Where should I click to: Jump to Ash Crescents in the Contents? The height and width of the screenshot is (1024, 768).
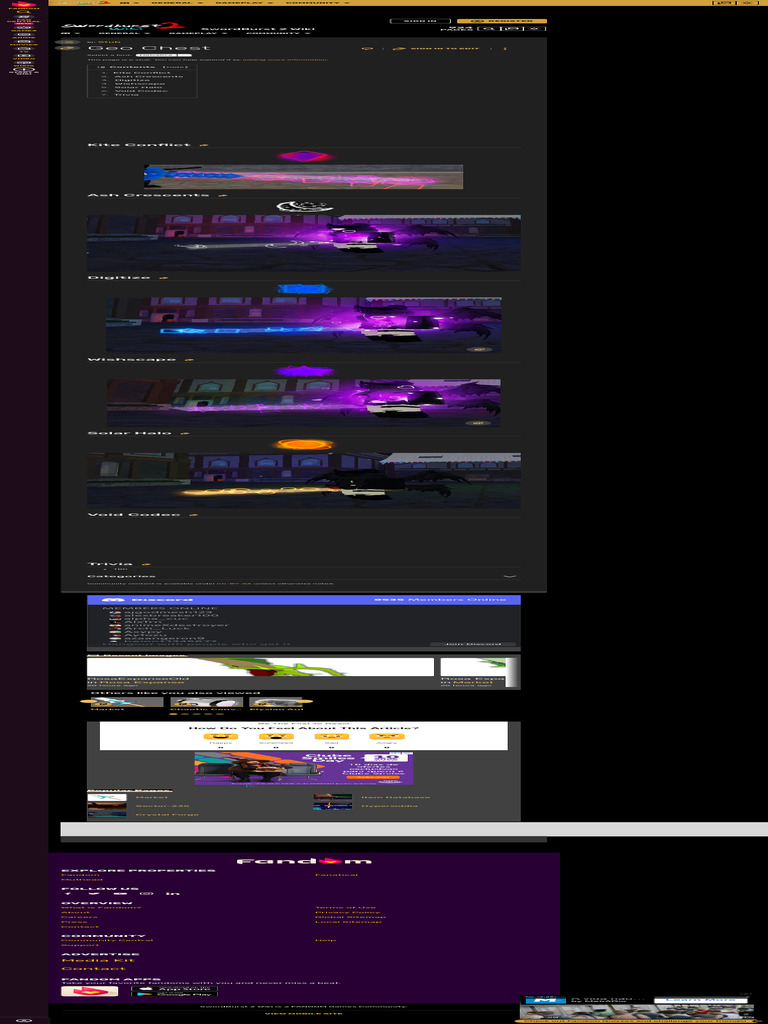click(148, 76)
